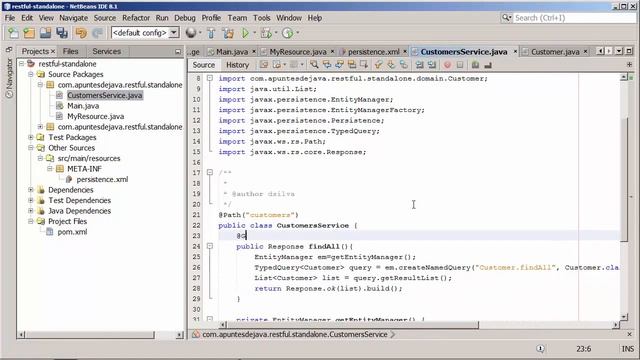Image resolution: width=640 pixels, height=360 pixels.
Task: Click Find Previous Occurrence editor icon
Action: (x=327, y=64)
